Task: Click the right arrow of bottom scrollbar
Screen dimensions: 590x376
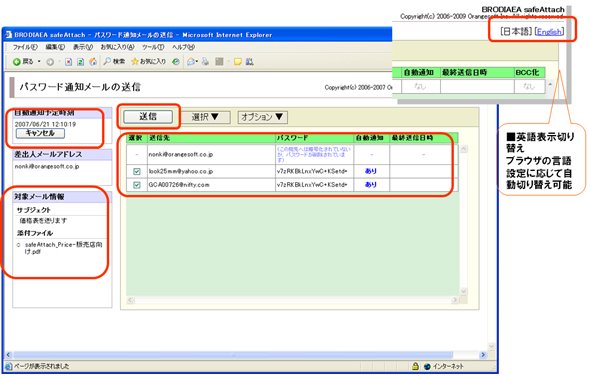Action: click(x=484, y=355)
